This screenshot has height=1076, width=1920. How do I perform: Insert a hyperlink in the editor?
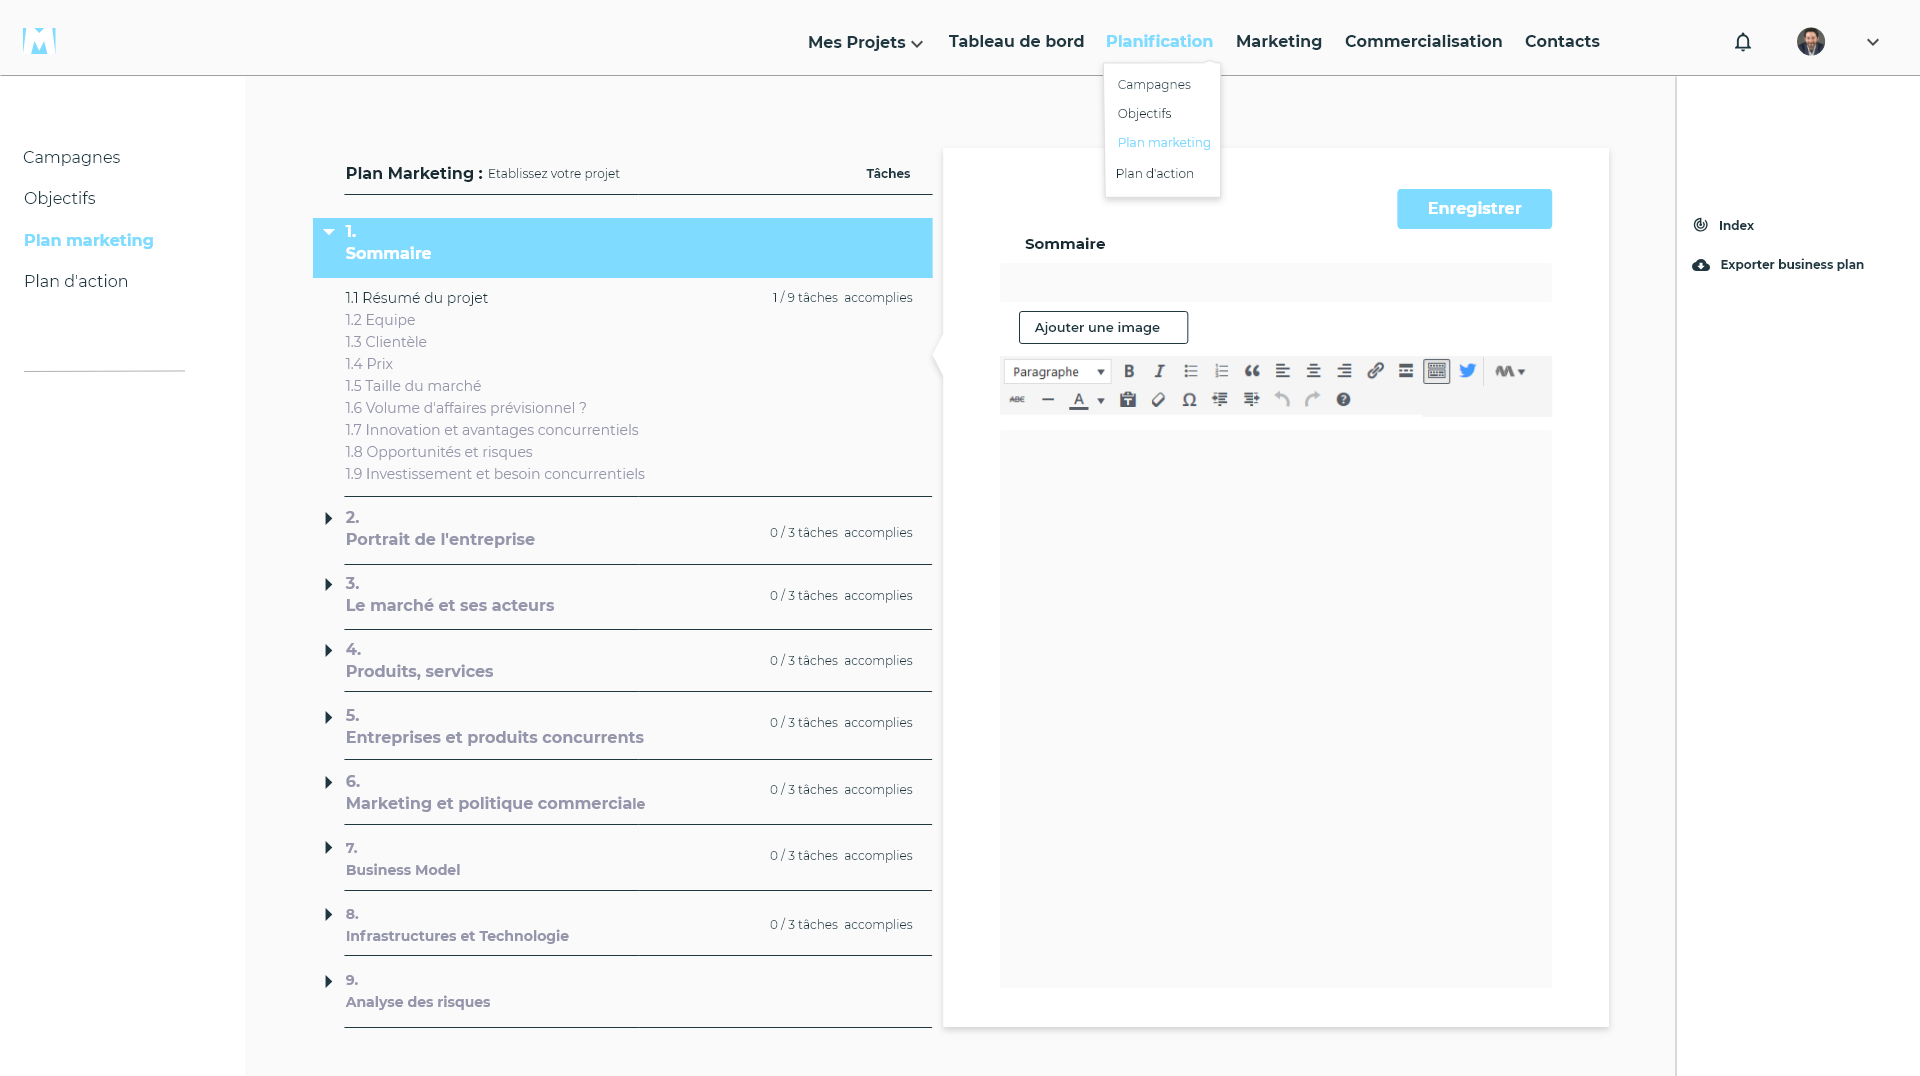[1375, 371]
